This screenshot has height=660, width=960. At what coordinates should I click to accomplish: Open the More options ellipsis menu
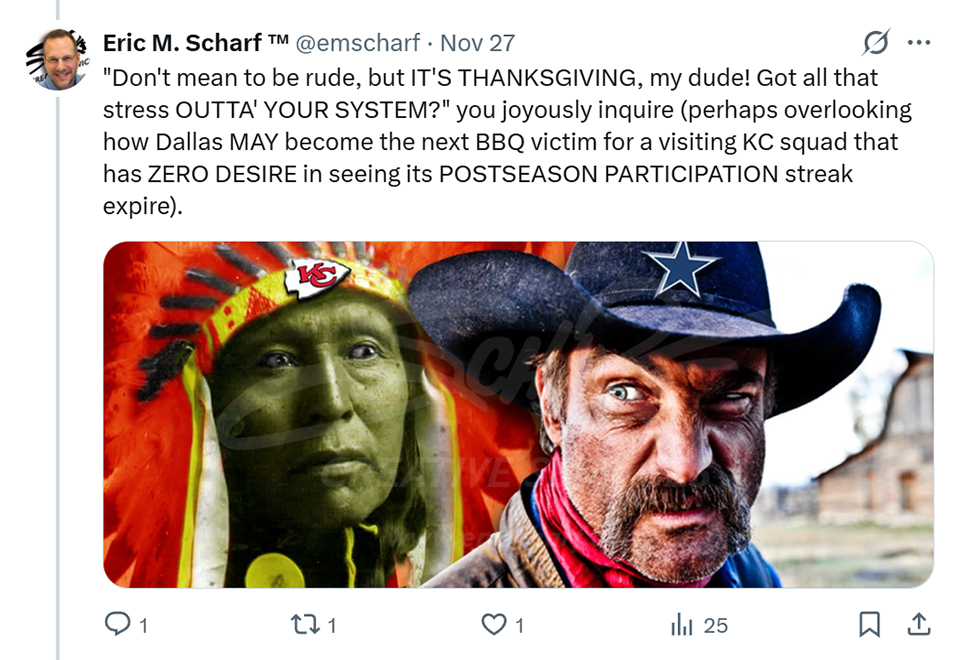(x=918, y=43)
